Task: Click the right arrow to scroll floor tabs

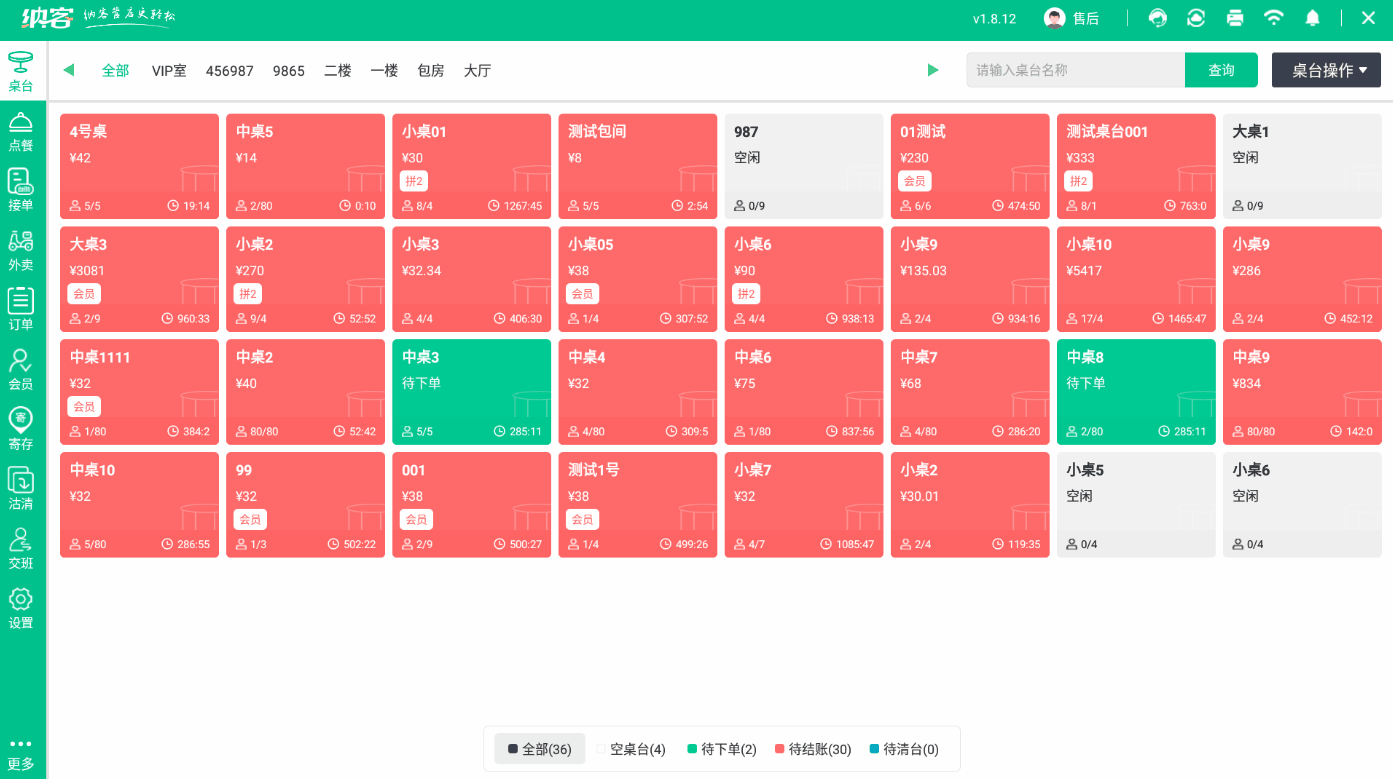Action: (x=933, y=70)
